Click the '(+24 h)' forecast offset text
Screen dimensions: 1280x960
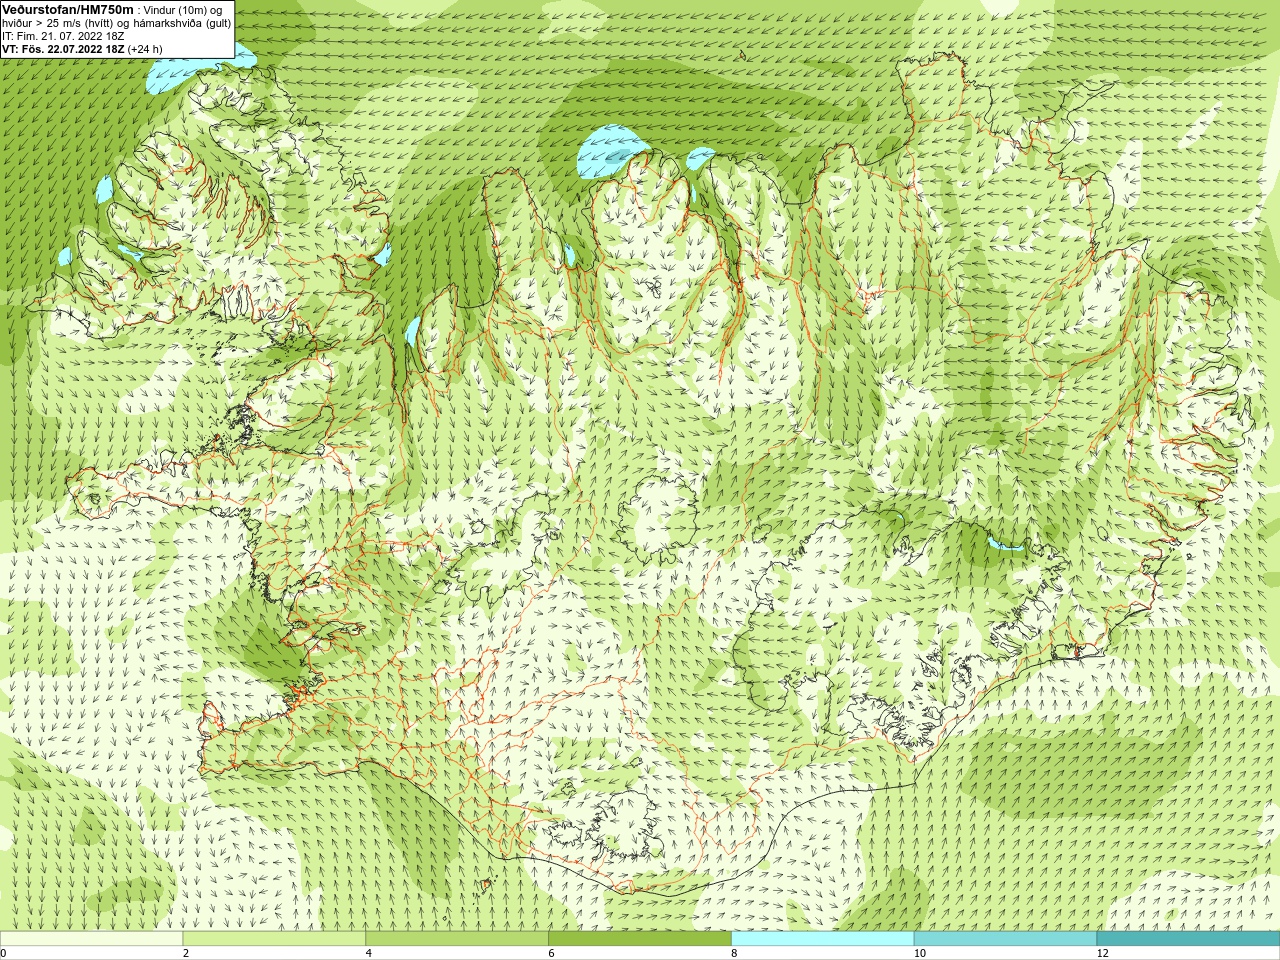tap(145, 49)
